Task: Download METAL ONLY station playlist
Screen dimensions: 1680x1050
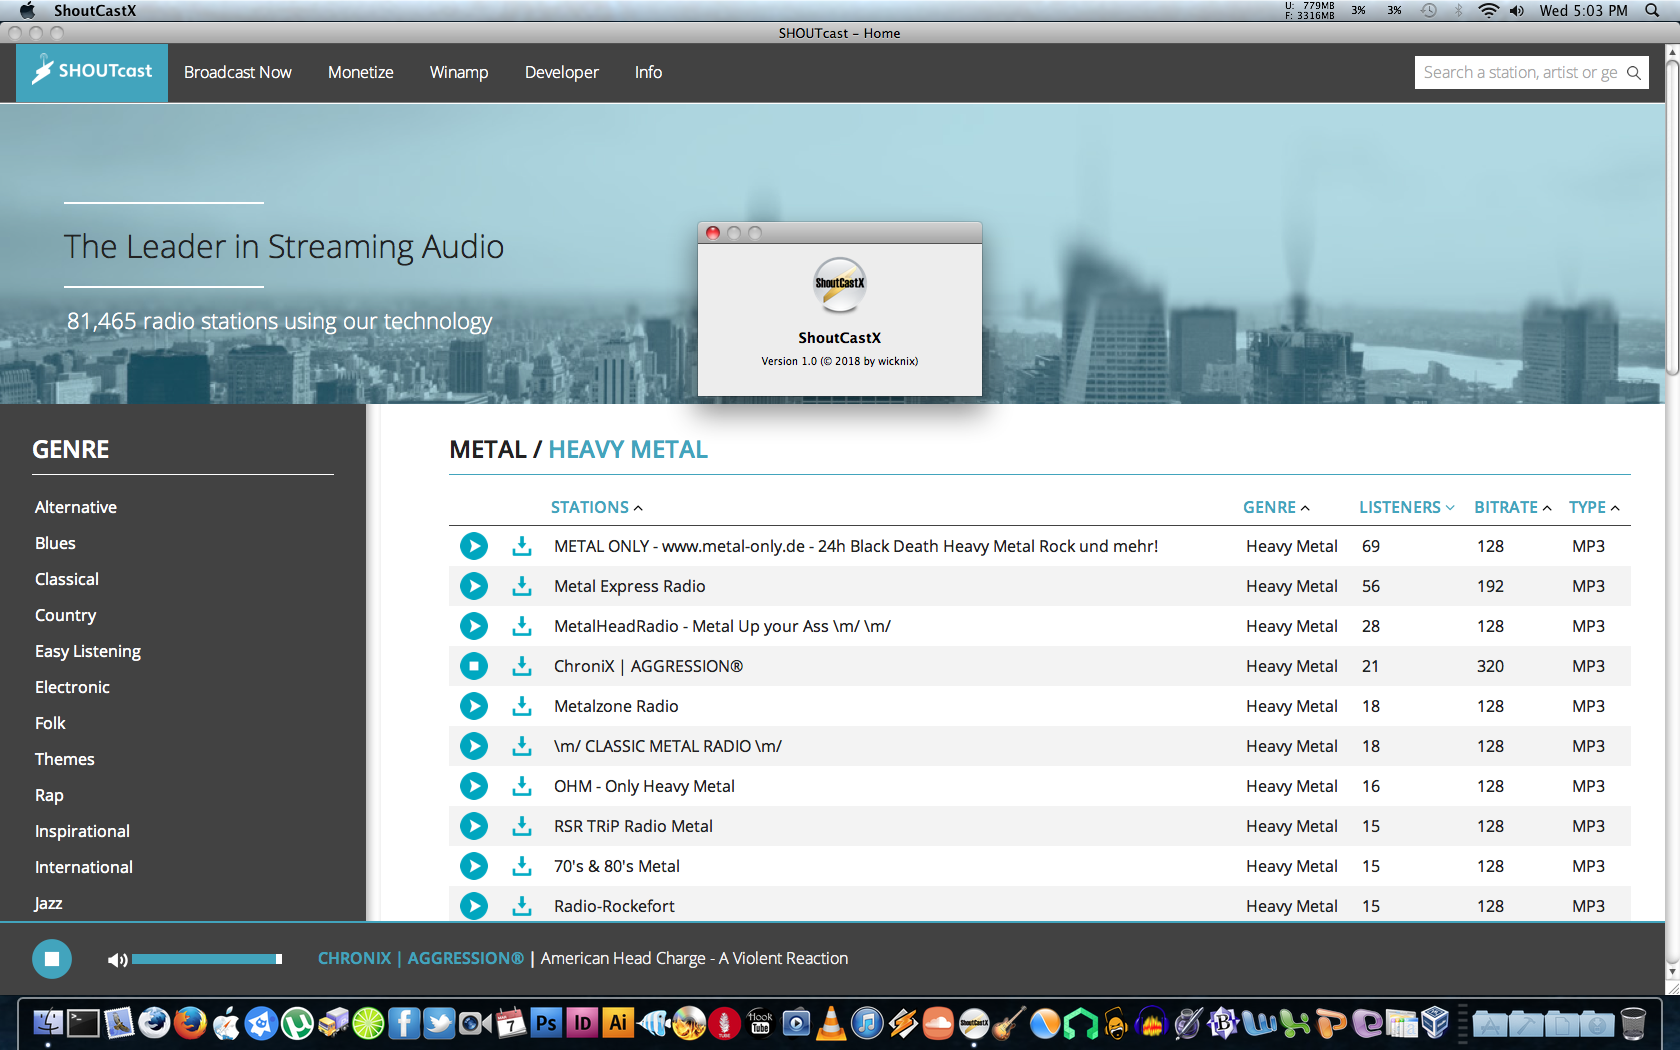Action: (522, 546)
